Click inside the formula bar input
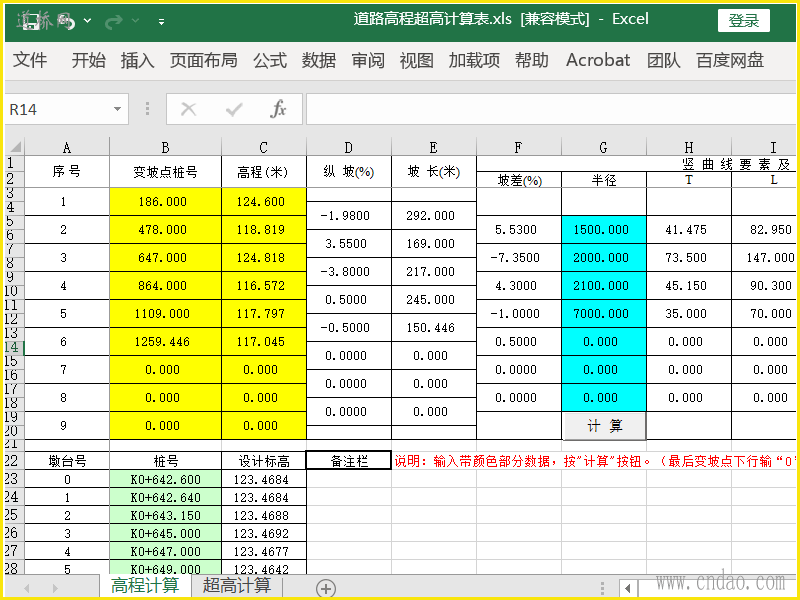Image resolution: width=800 pixels, height=600 pixels. (551, 109)
